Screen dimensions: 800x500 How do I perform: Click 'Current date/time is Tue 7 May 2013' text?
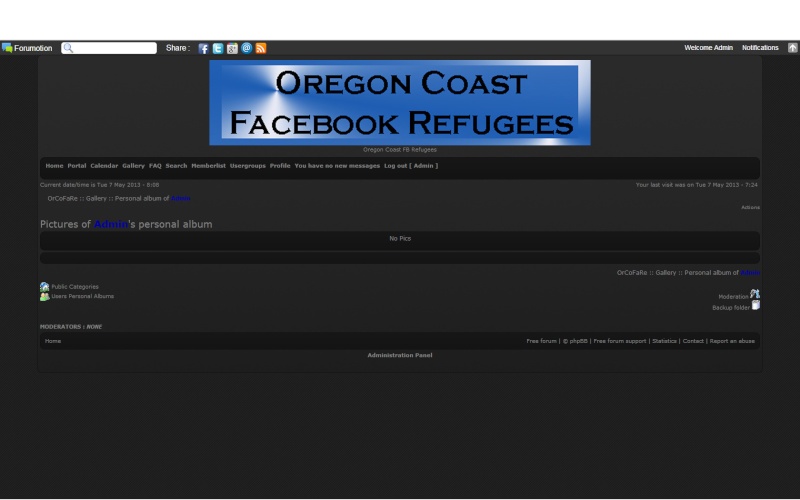pyautogui.click(x=99, y=185)
